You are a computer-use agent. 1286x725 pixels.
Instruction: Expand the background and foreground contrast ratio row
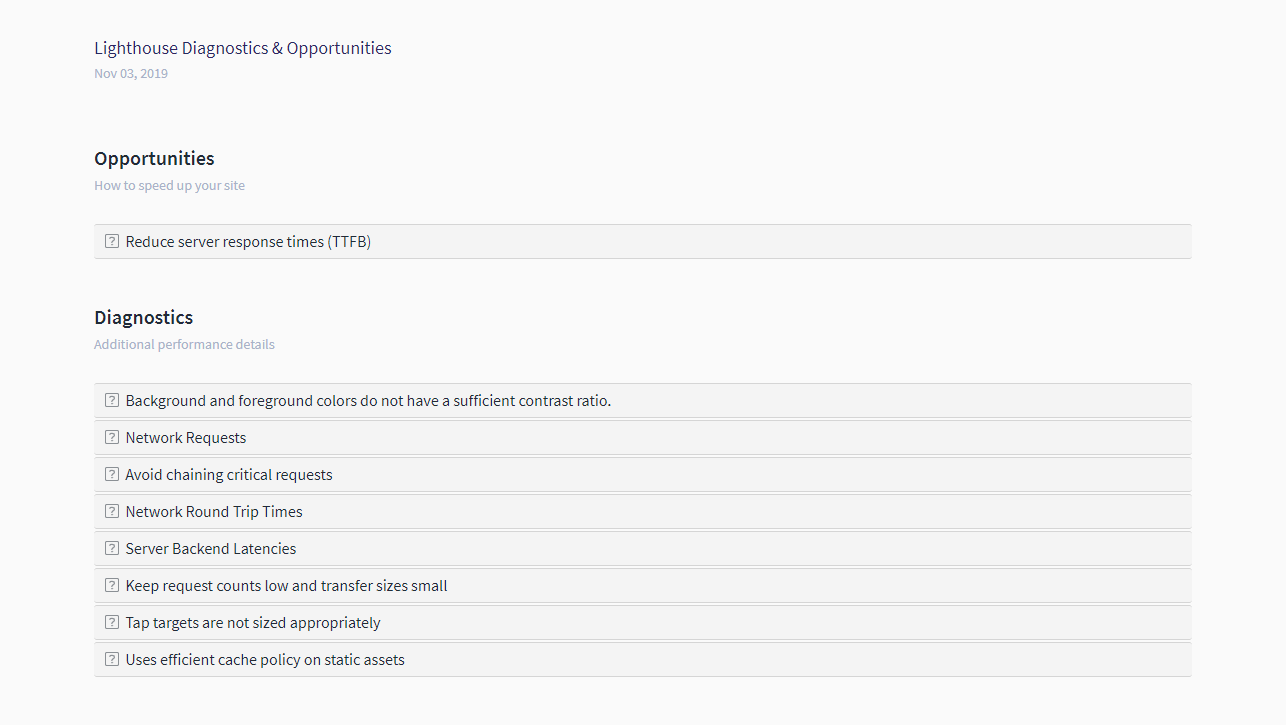point(642,400)
